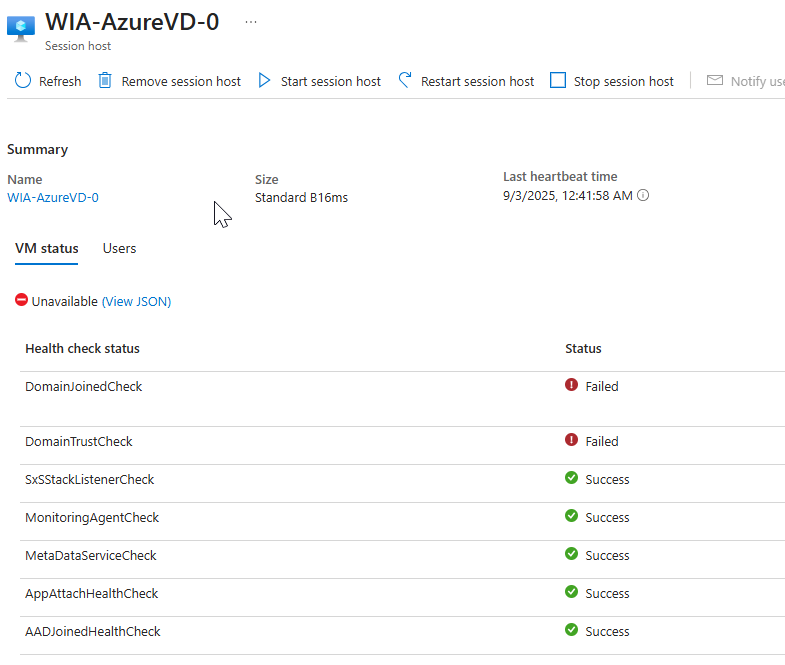785x665 pixels.
Task: Click DomainTrustCheck failed error icon
Action: coord(571,440)
